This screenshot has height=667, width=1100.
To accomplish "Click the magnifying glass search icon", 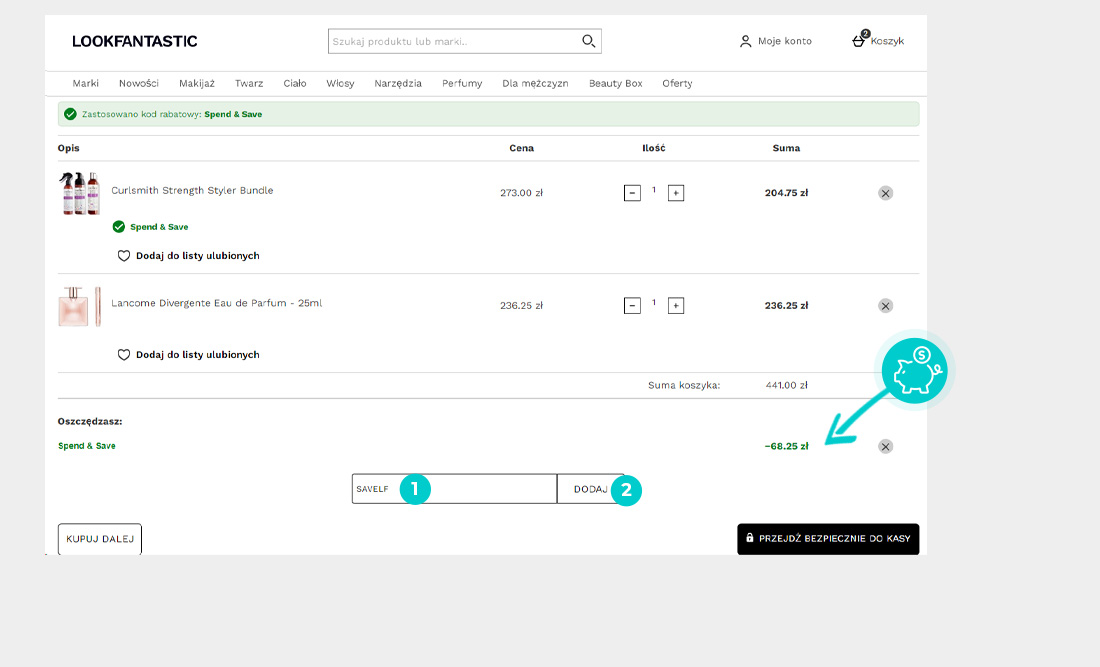I will pos(589,41).
